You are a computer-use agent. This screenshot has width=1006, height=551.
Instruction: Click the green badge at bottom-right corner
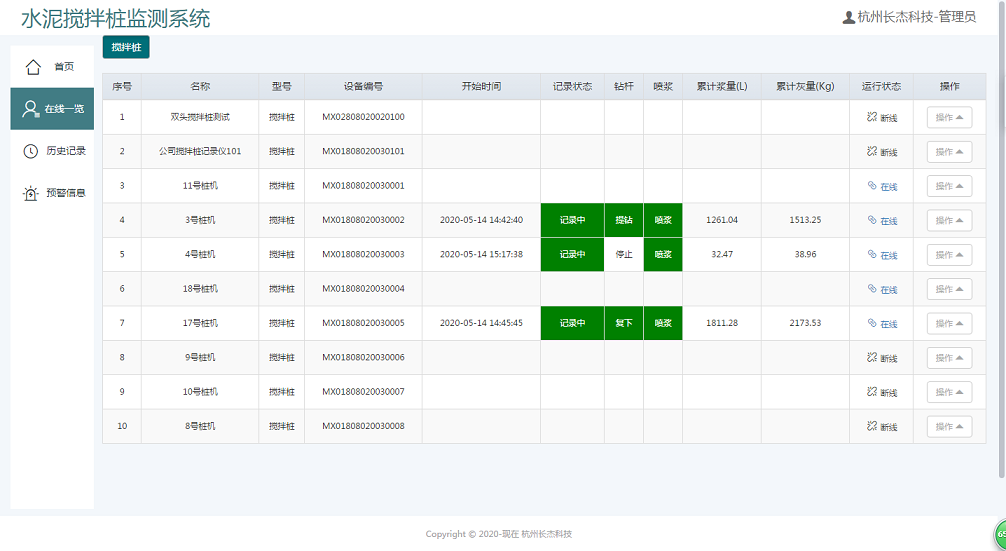pos(998,534)
